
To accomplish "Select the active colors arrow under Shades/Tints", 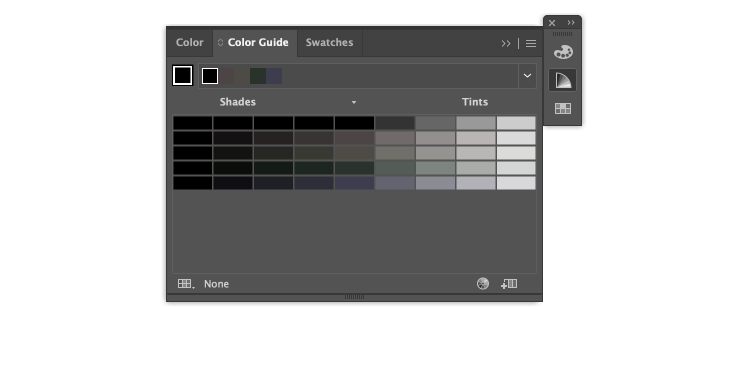I will click(354, 102).
